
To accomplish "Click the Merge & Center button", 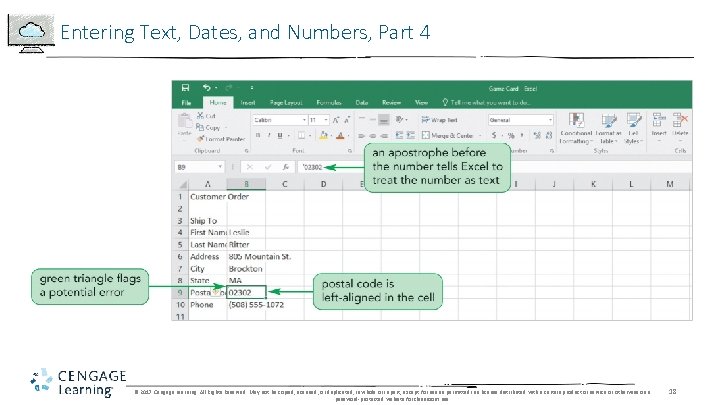I will click(448, 135).
